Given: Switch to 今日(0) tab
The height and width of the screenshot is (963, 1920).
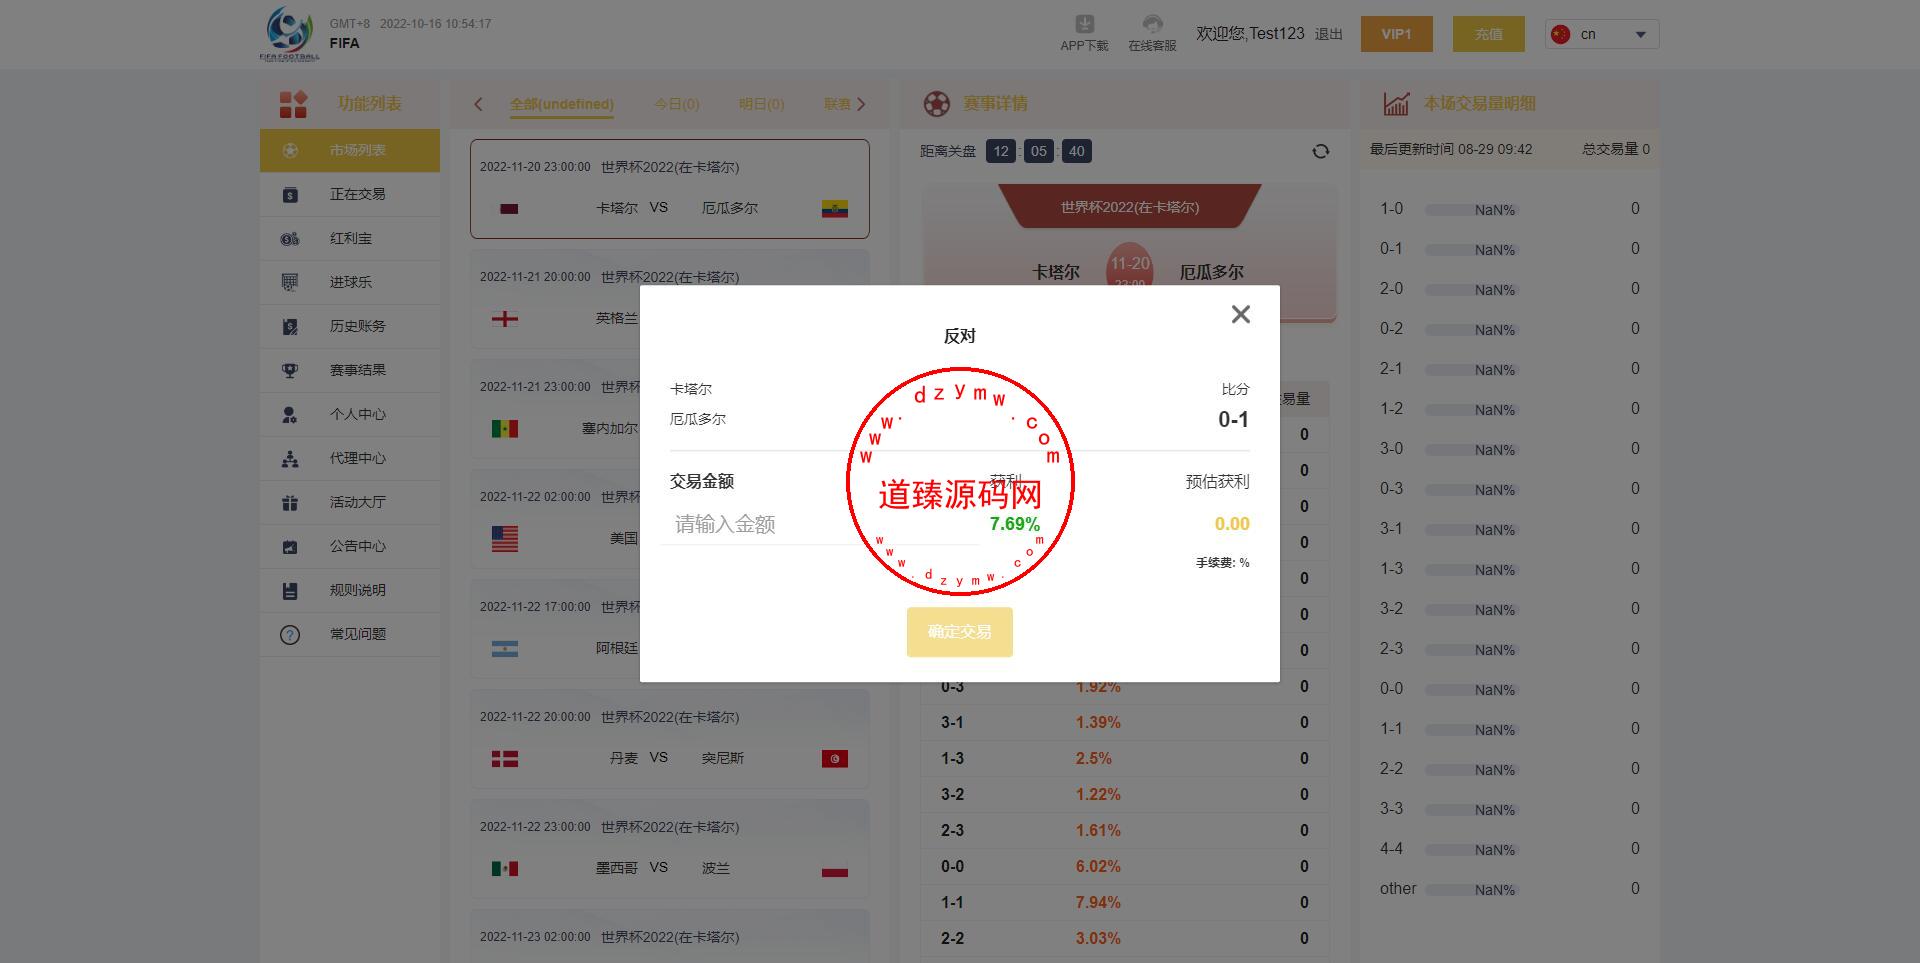Looking at the screenshot, I should click(x=677, y=104).
